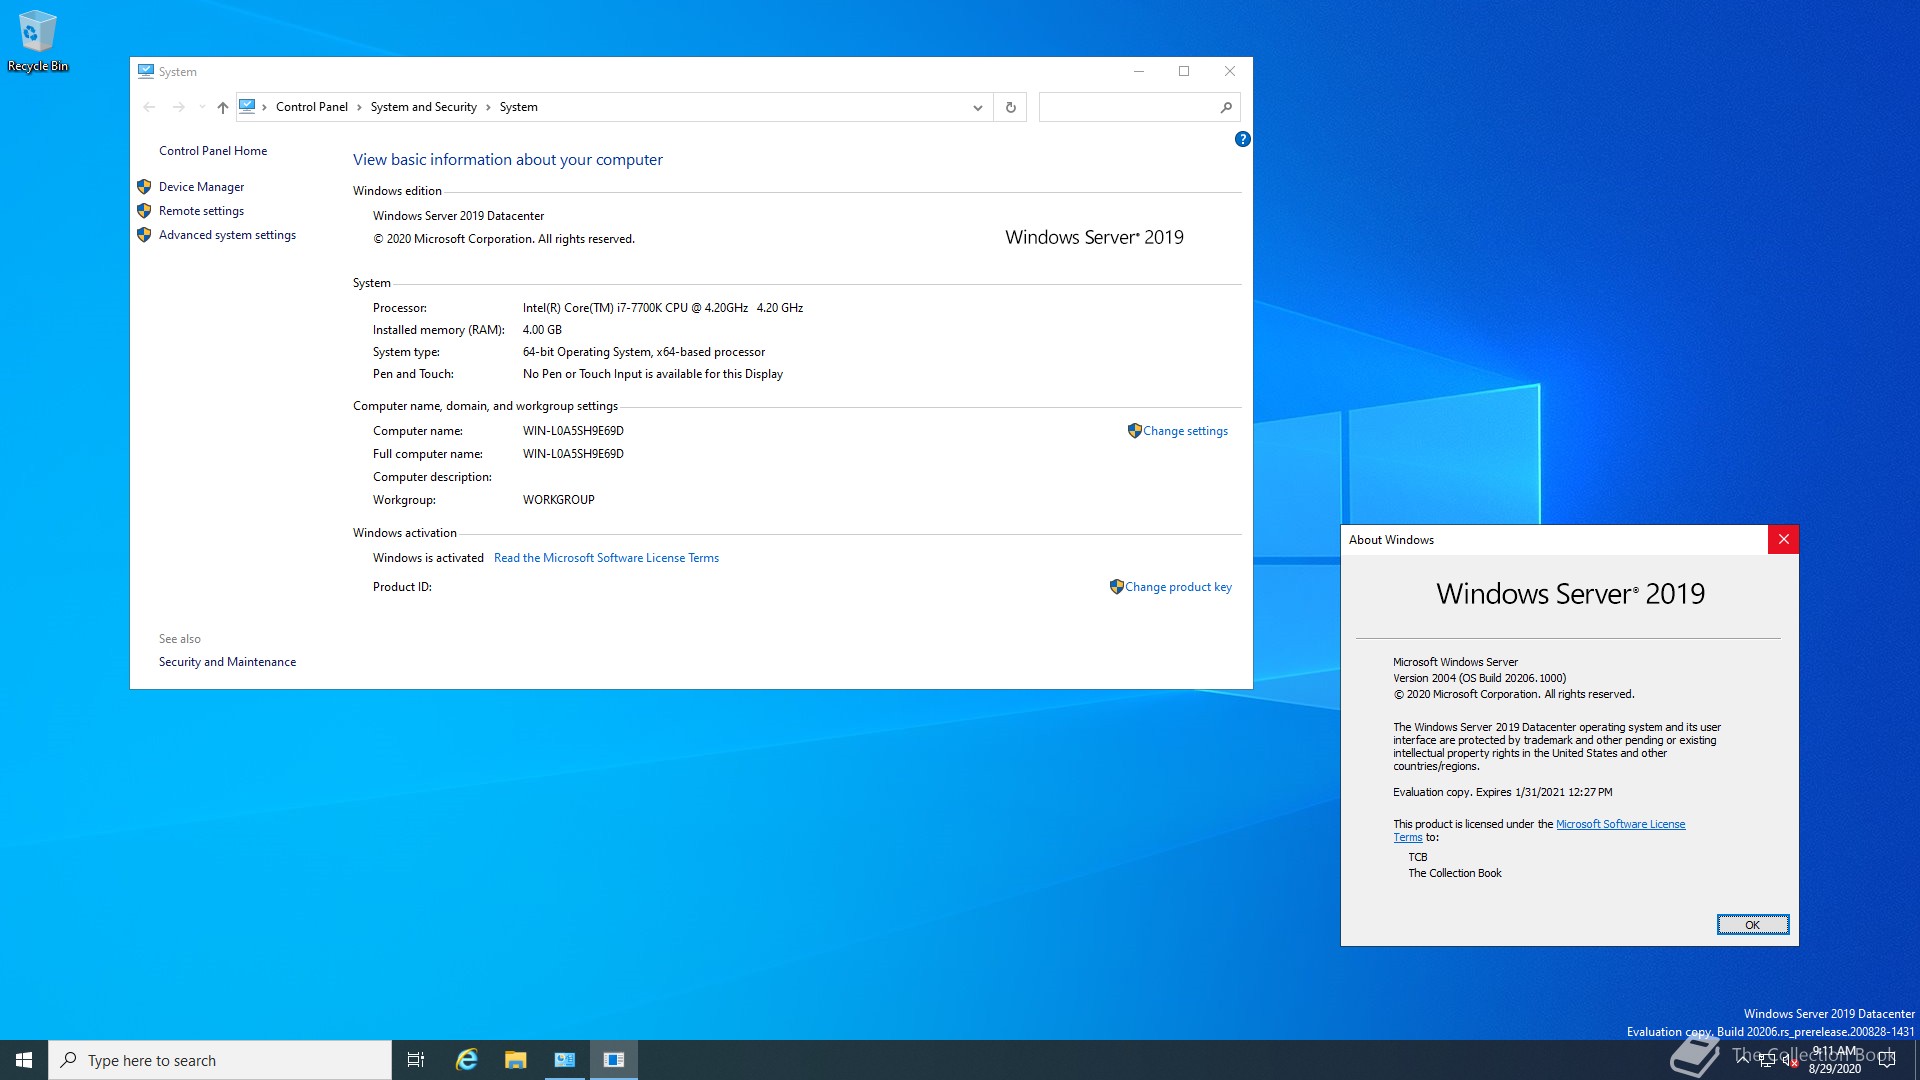The width and height of the screenshot is (1920, 1080).
Task: Click Change product key link
Action: [1178, 587]
